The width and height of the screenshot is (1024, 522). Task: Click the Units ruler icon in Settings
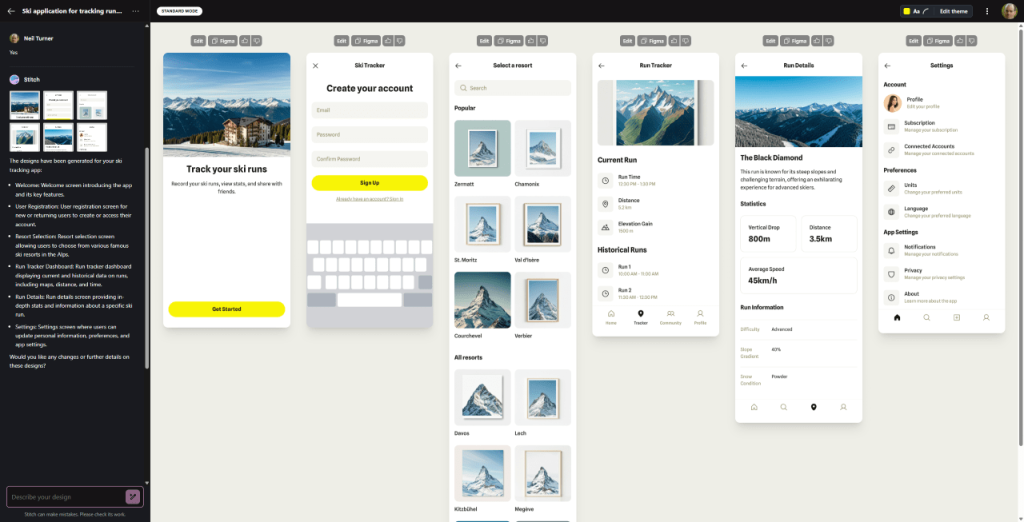pyautogui.click(x=891, y=188)
